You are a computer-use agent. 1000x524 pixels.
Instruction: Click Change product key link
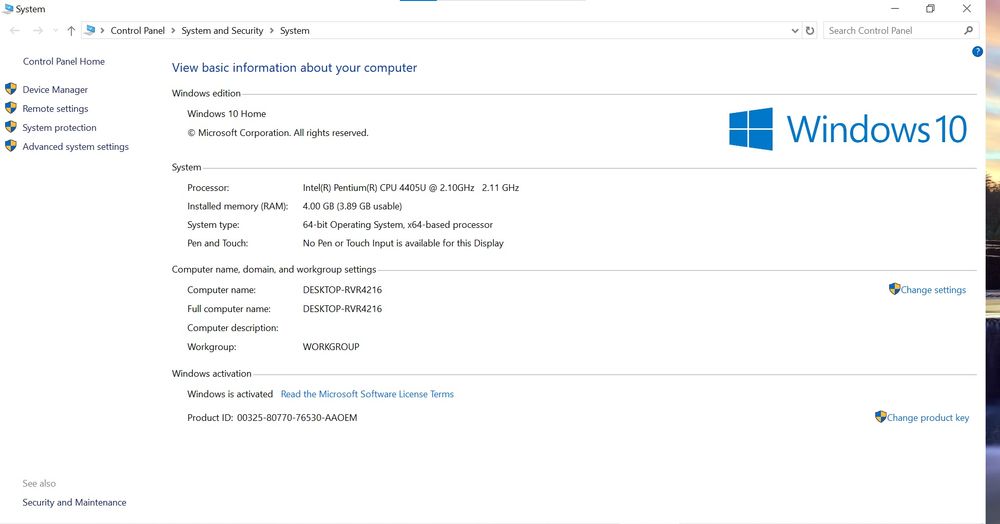pyautogui.click(x=928, y=418)
